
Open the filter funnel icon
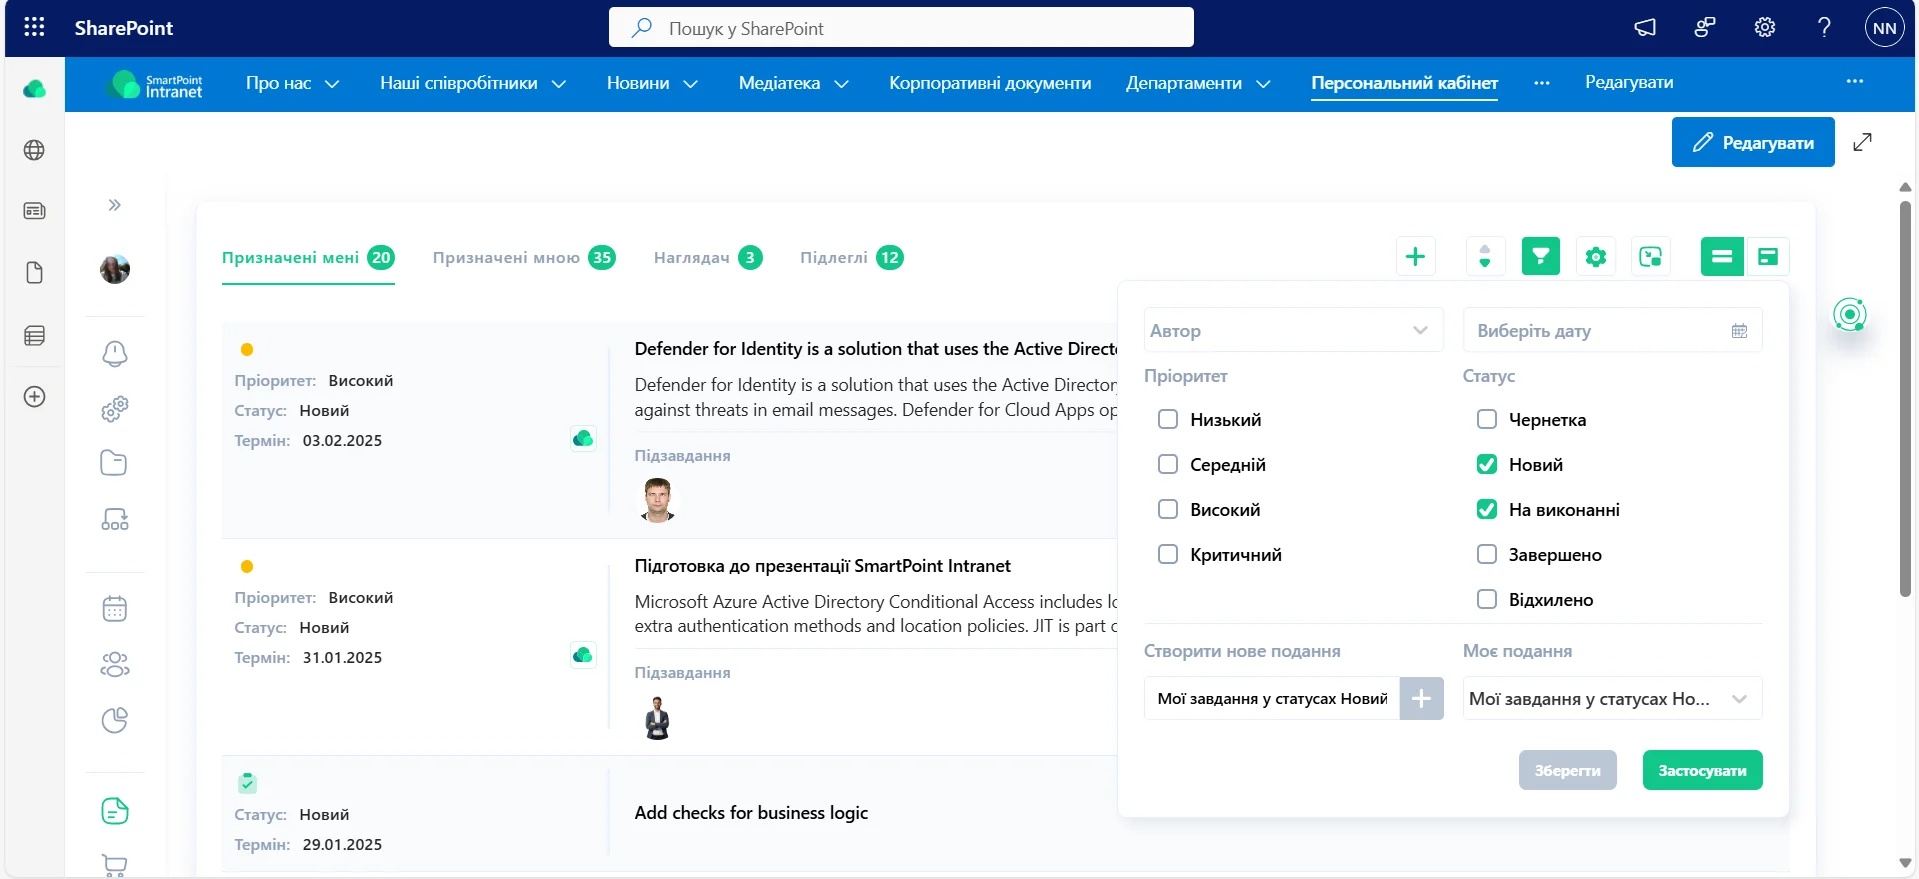(x=1540, y=257)
